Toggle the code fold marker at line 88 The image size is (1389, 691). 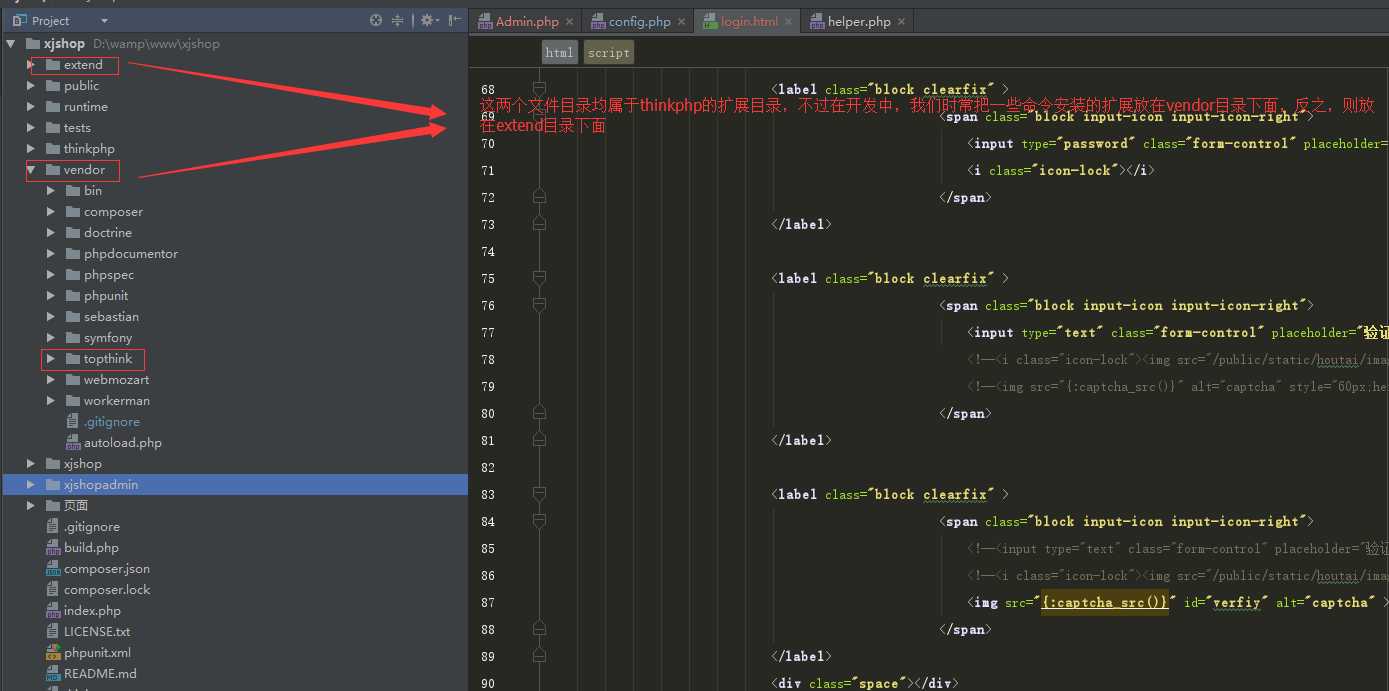pos(539,630)
